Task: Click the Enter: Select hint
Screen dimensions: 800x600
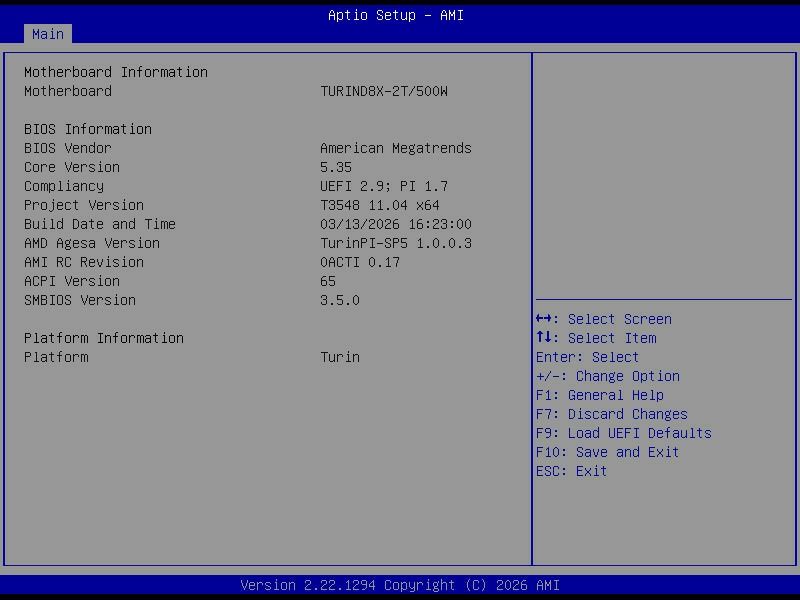Action: click(x=587, y=357)
